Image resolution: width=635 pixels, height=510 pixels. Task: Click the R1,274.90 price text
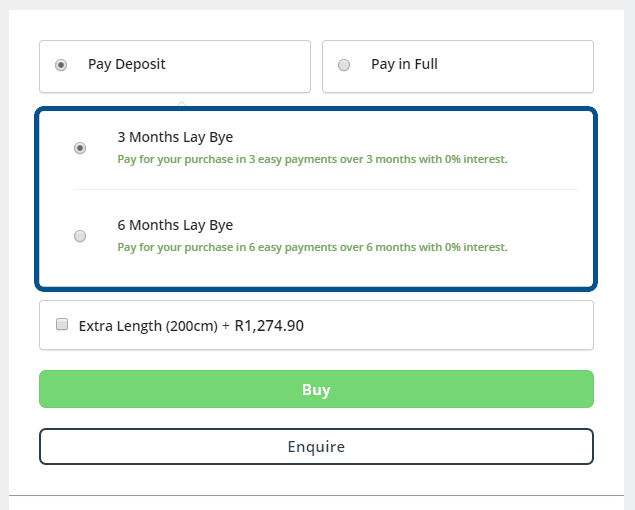[269, 326]
